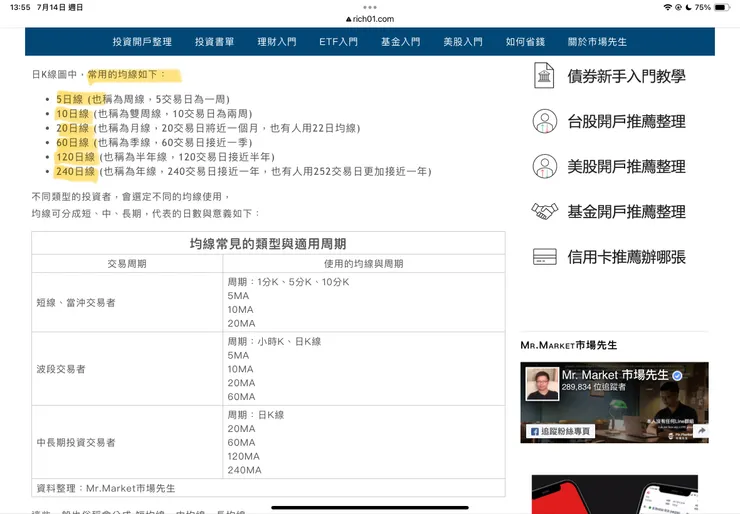Click the highlighted 120日線 text

76,157
